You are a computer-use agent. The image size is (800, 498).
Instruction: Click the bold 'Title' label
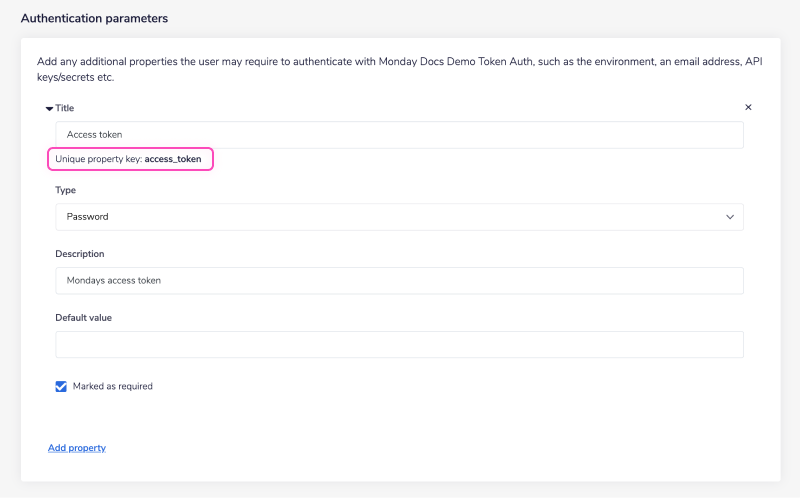65,108
